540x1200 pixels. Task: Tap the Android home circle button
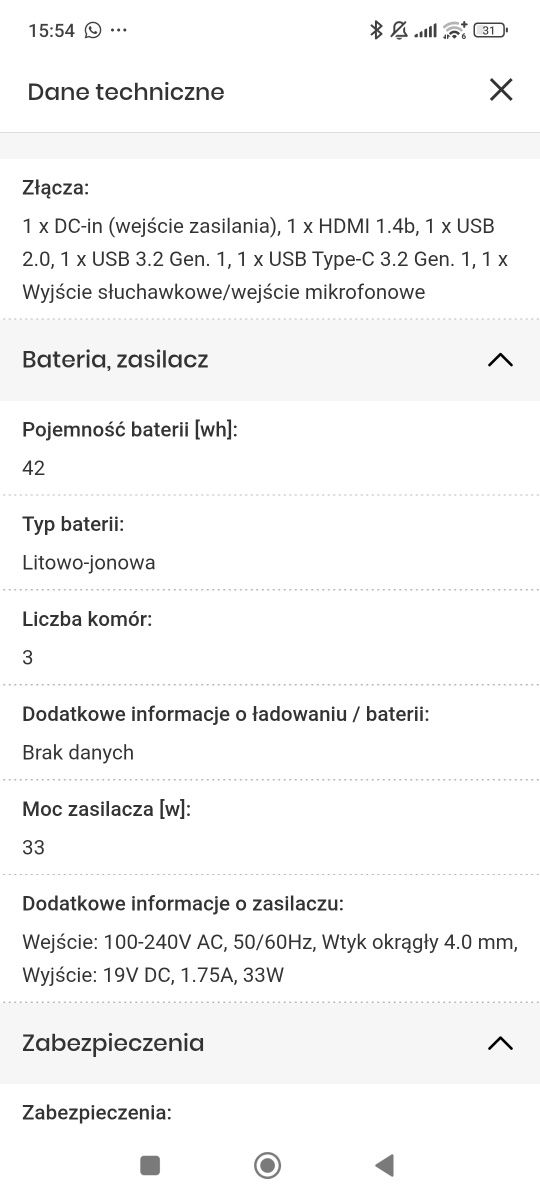click(267, 1165)
